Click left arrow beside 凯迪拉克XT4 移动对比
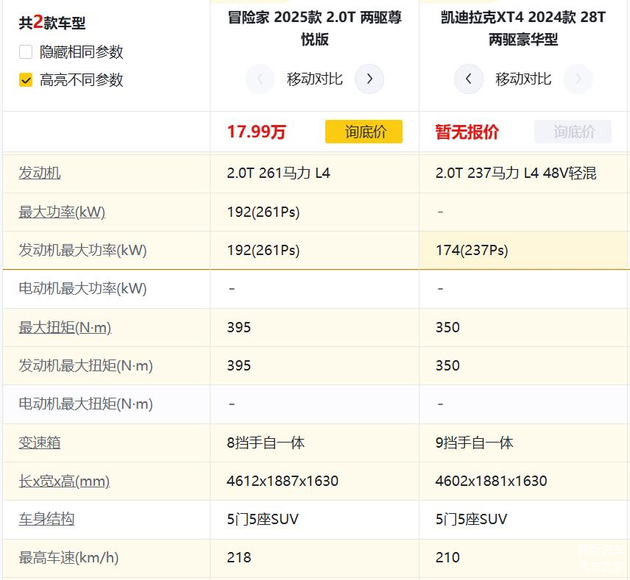This screenshot has height=580, width=630. point(468,79)
